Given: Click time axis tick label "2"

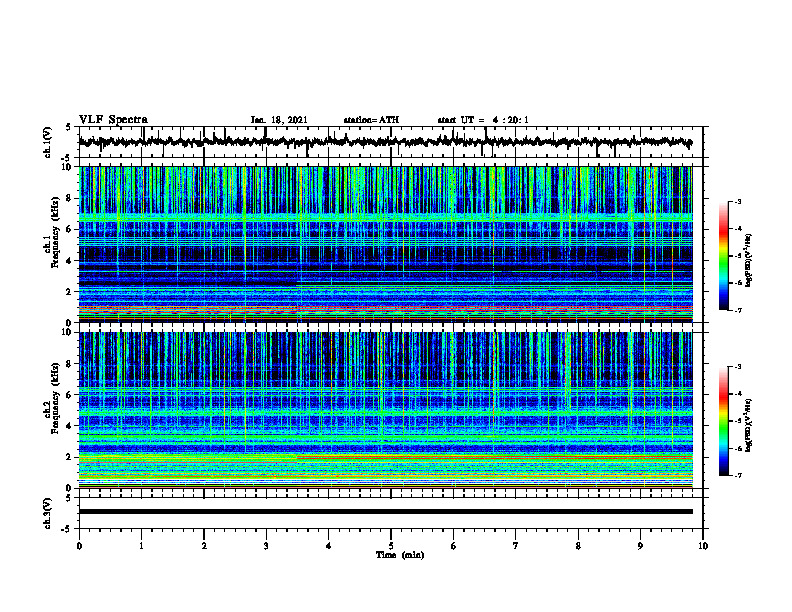Looking at the screenshot, I should pos(204,546).
